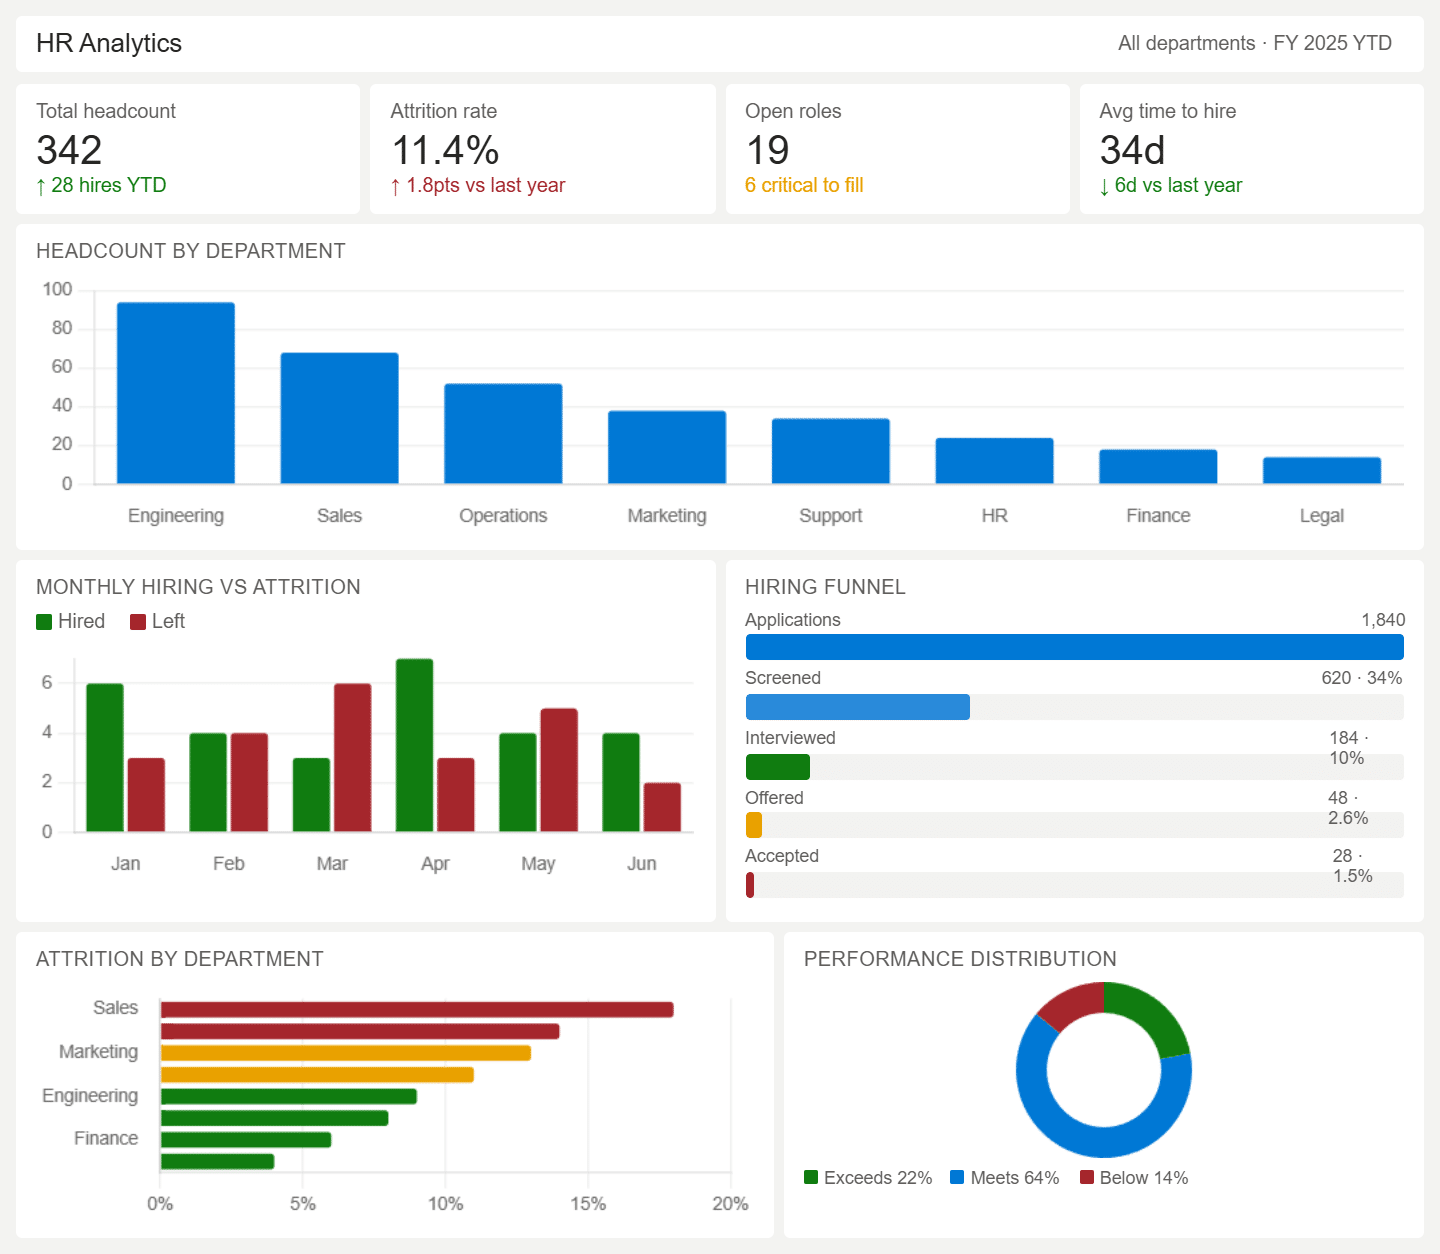Click the 28 · 1.5% accepted value
This screenshot has height=1254, width=1440.
tap(1352, 866)
